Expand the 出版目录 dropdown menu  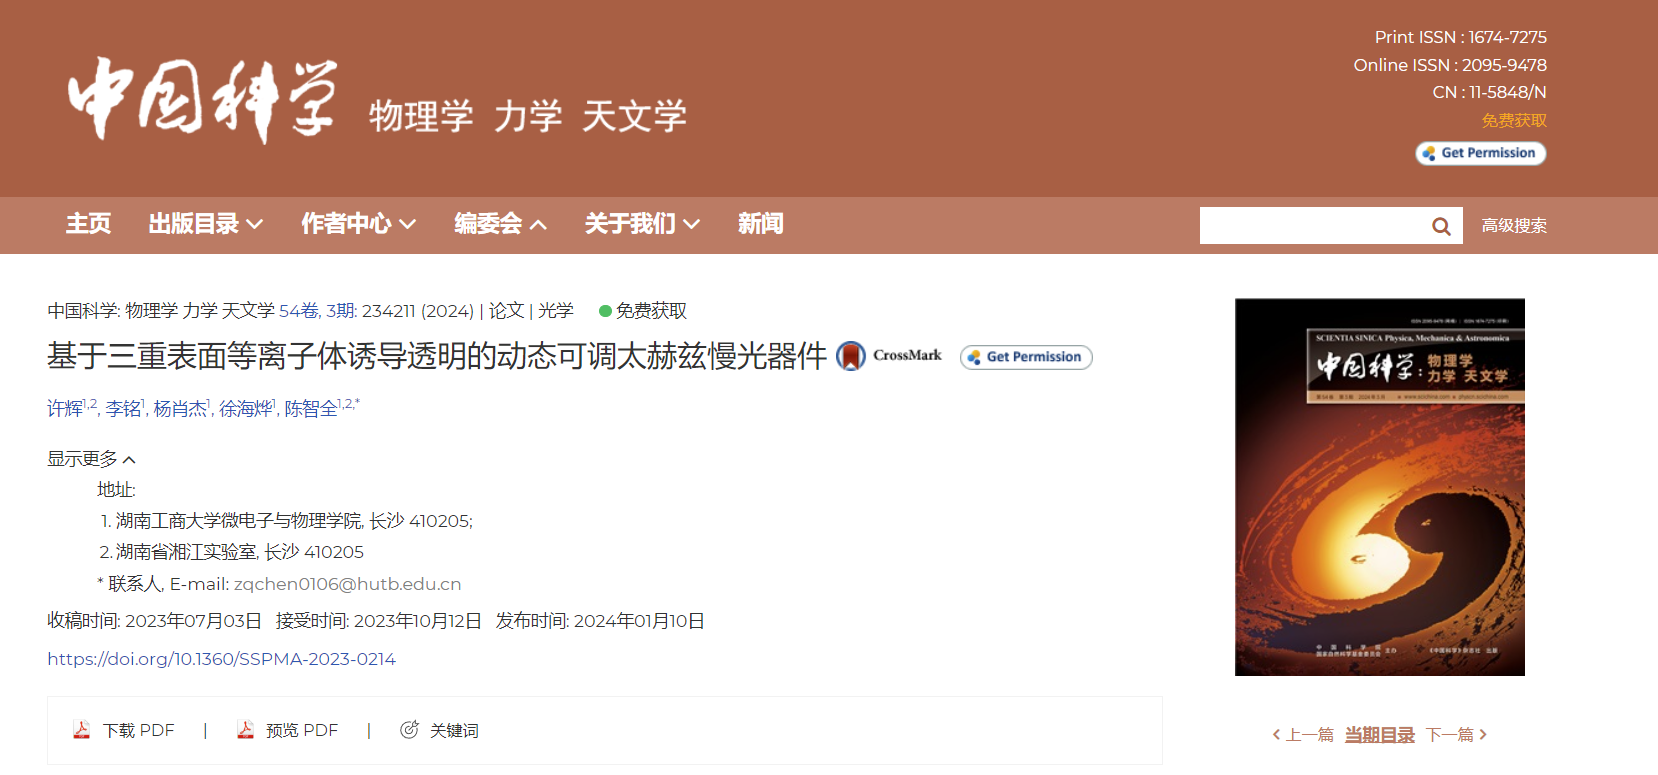(206, 224)
